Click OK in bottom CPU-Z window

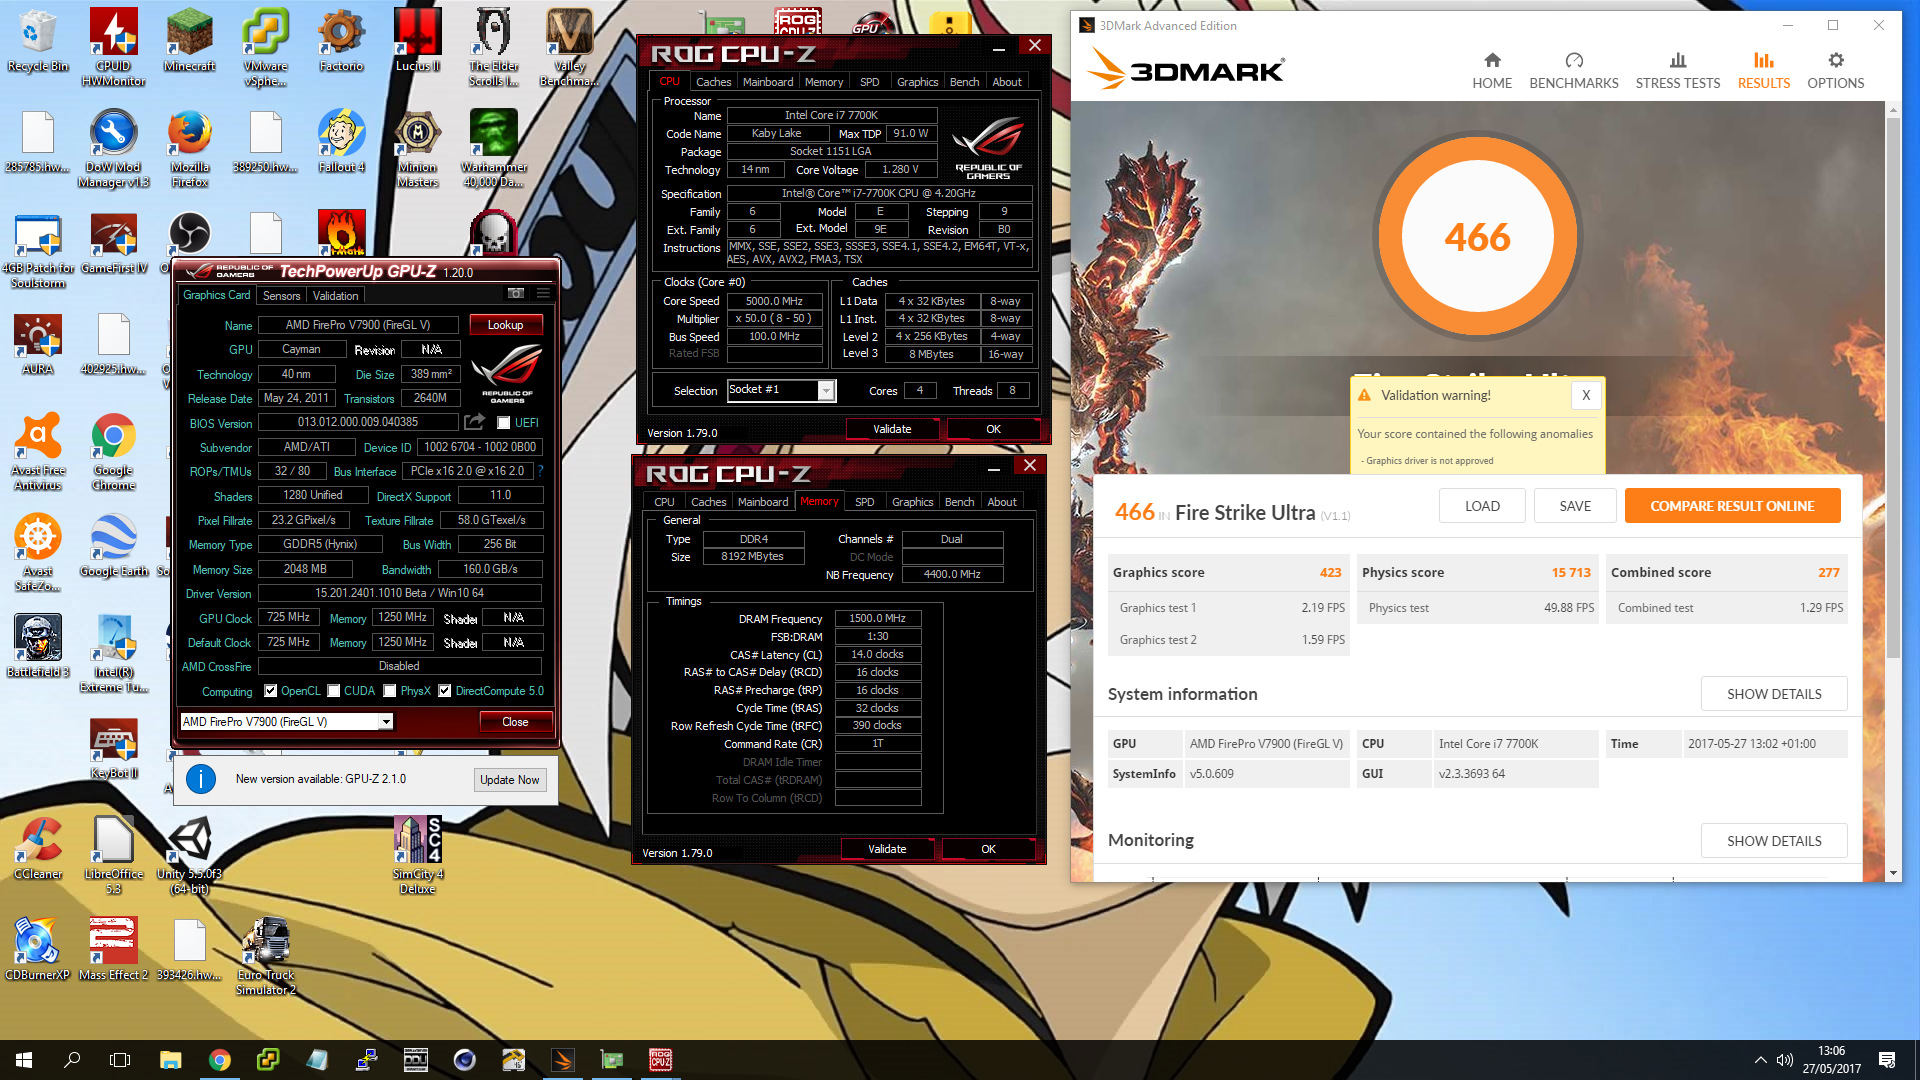coord(988,849)
